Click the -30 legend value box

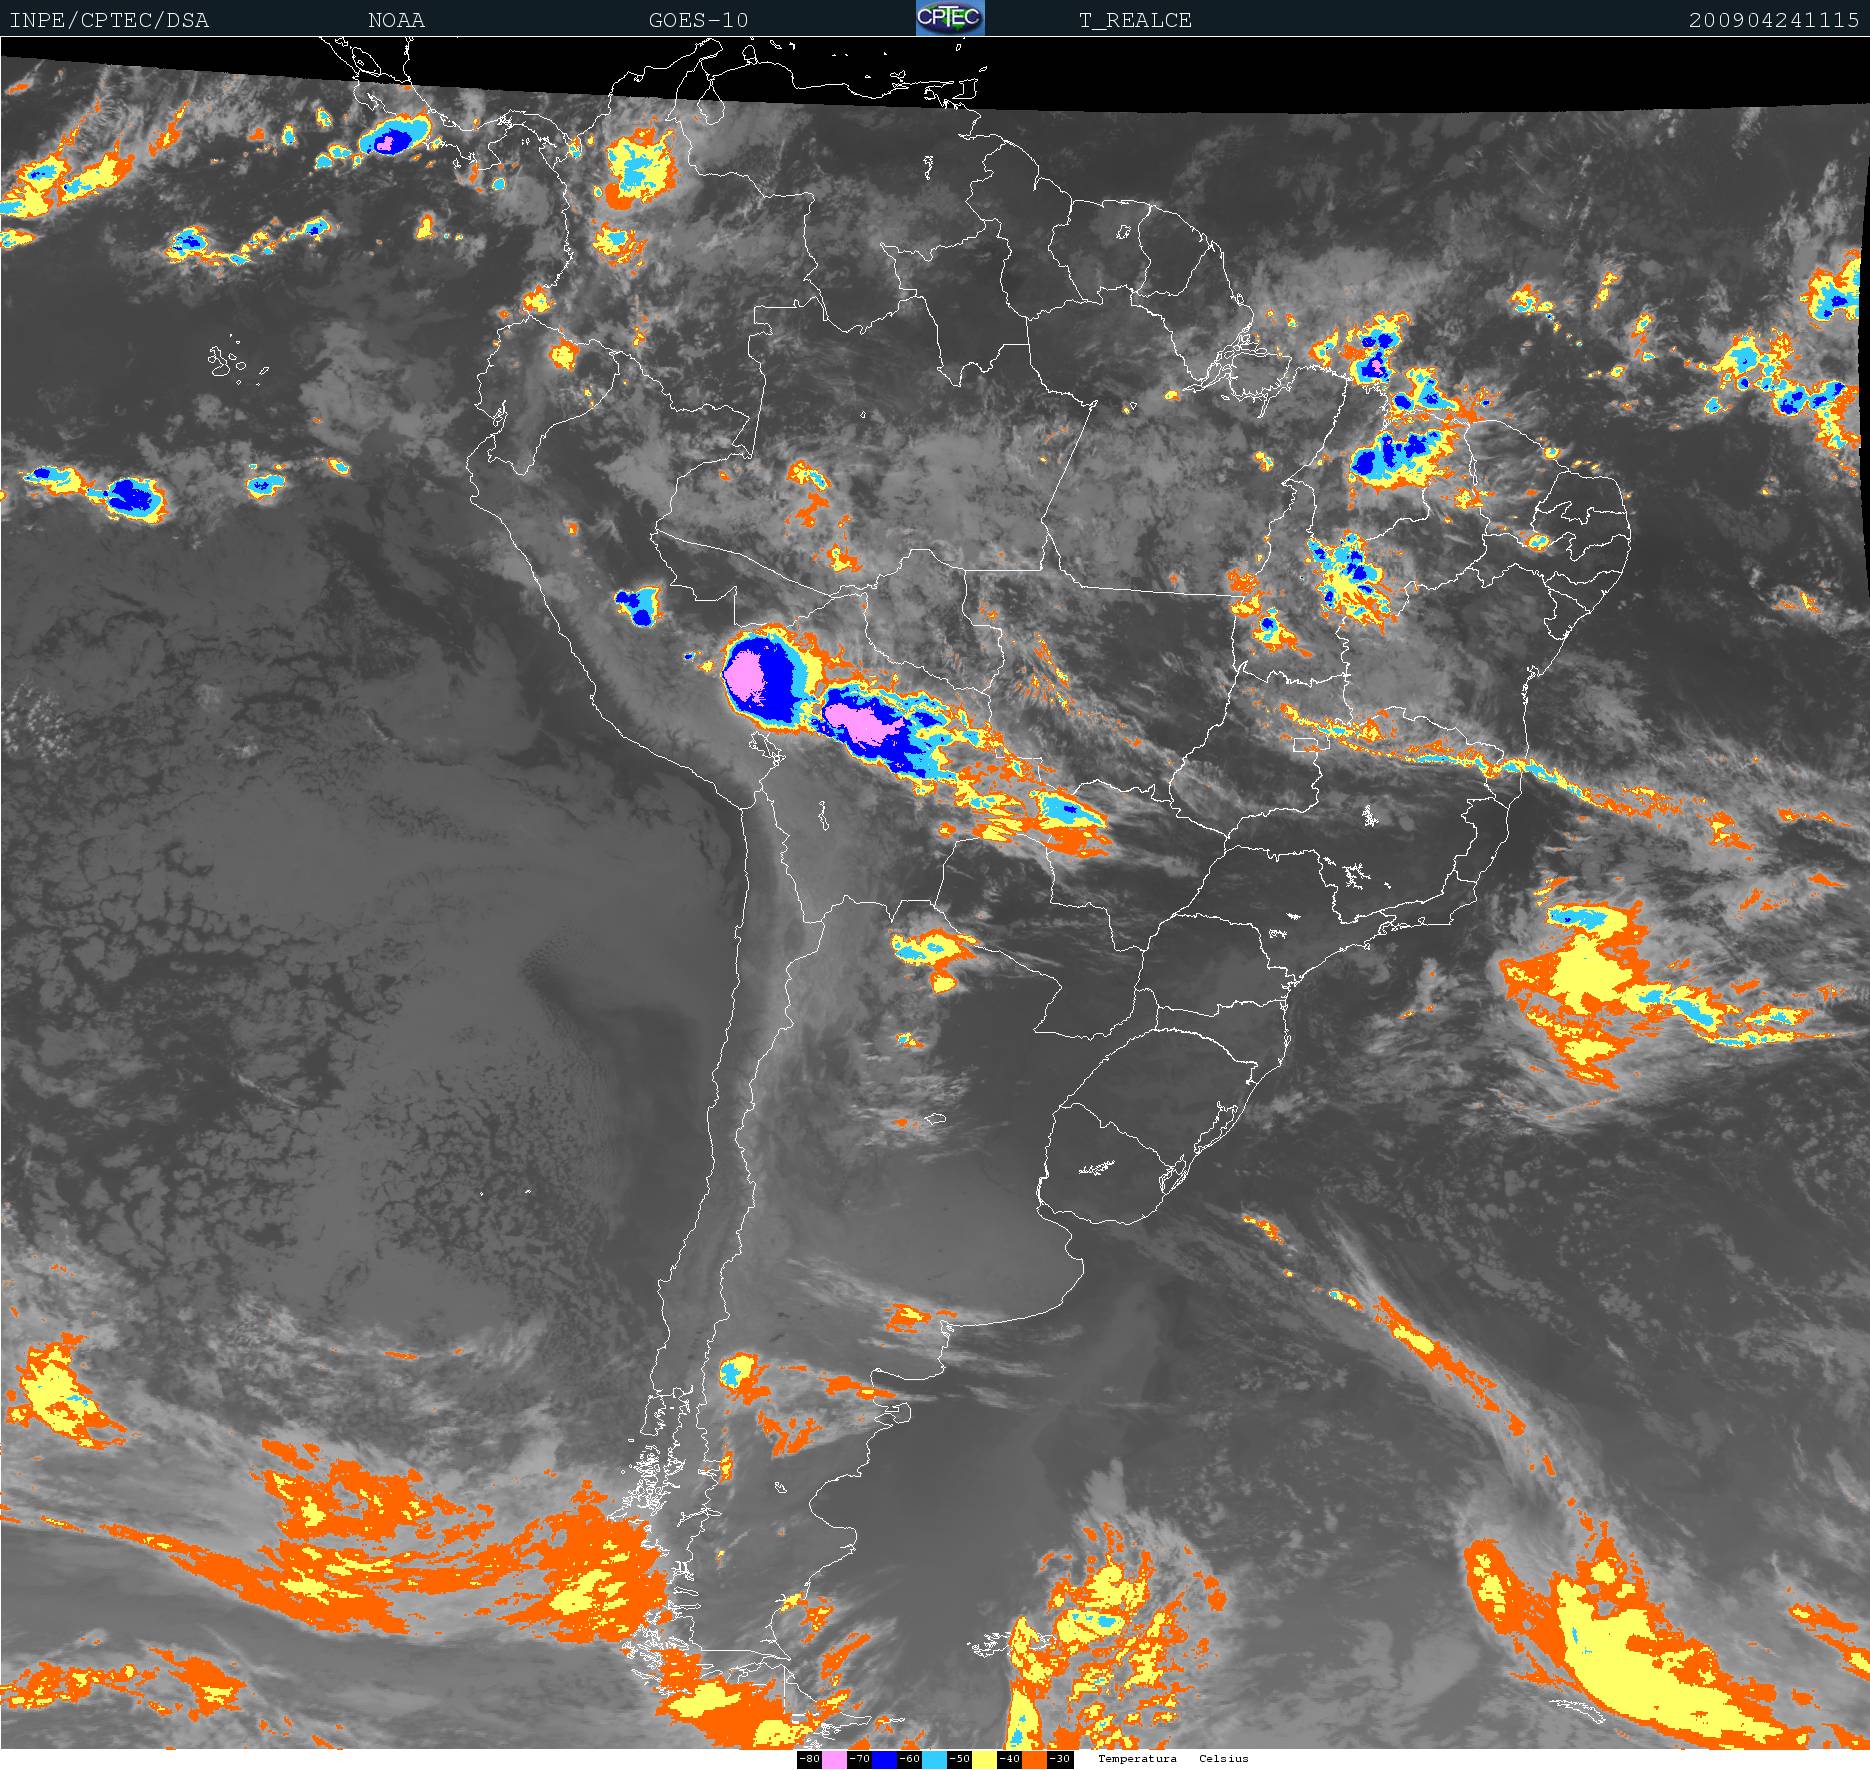(1060, 1759)
